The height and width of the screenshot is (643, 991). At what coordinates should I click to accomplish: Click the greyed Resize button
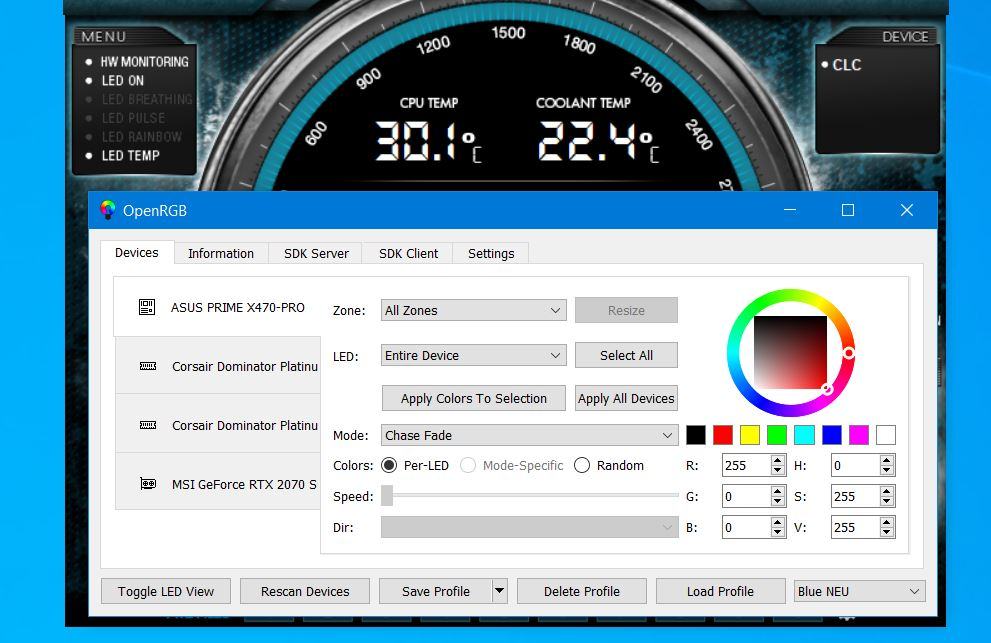(626, 310)
